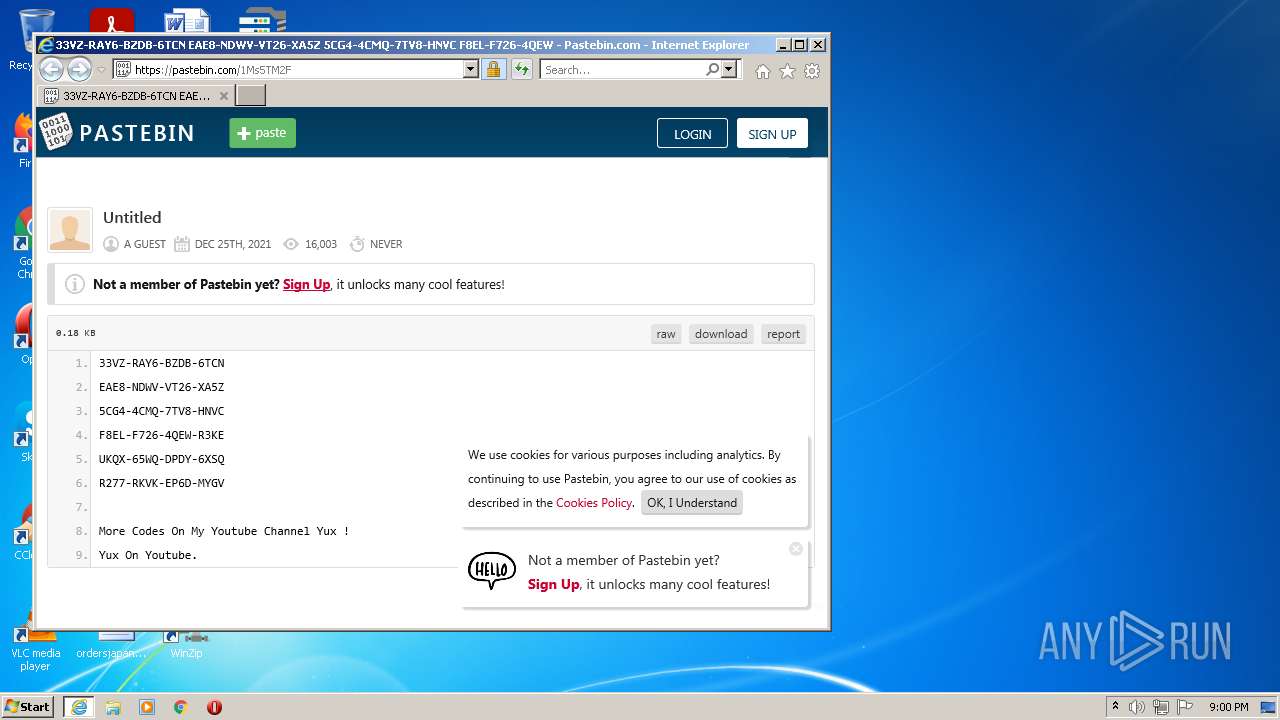Click the volume speaker tray icon
Screen dimensions: 1280x720
point(1137,707)
